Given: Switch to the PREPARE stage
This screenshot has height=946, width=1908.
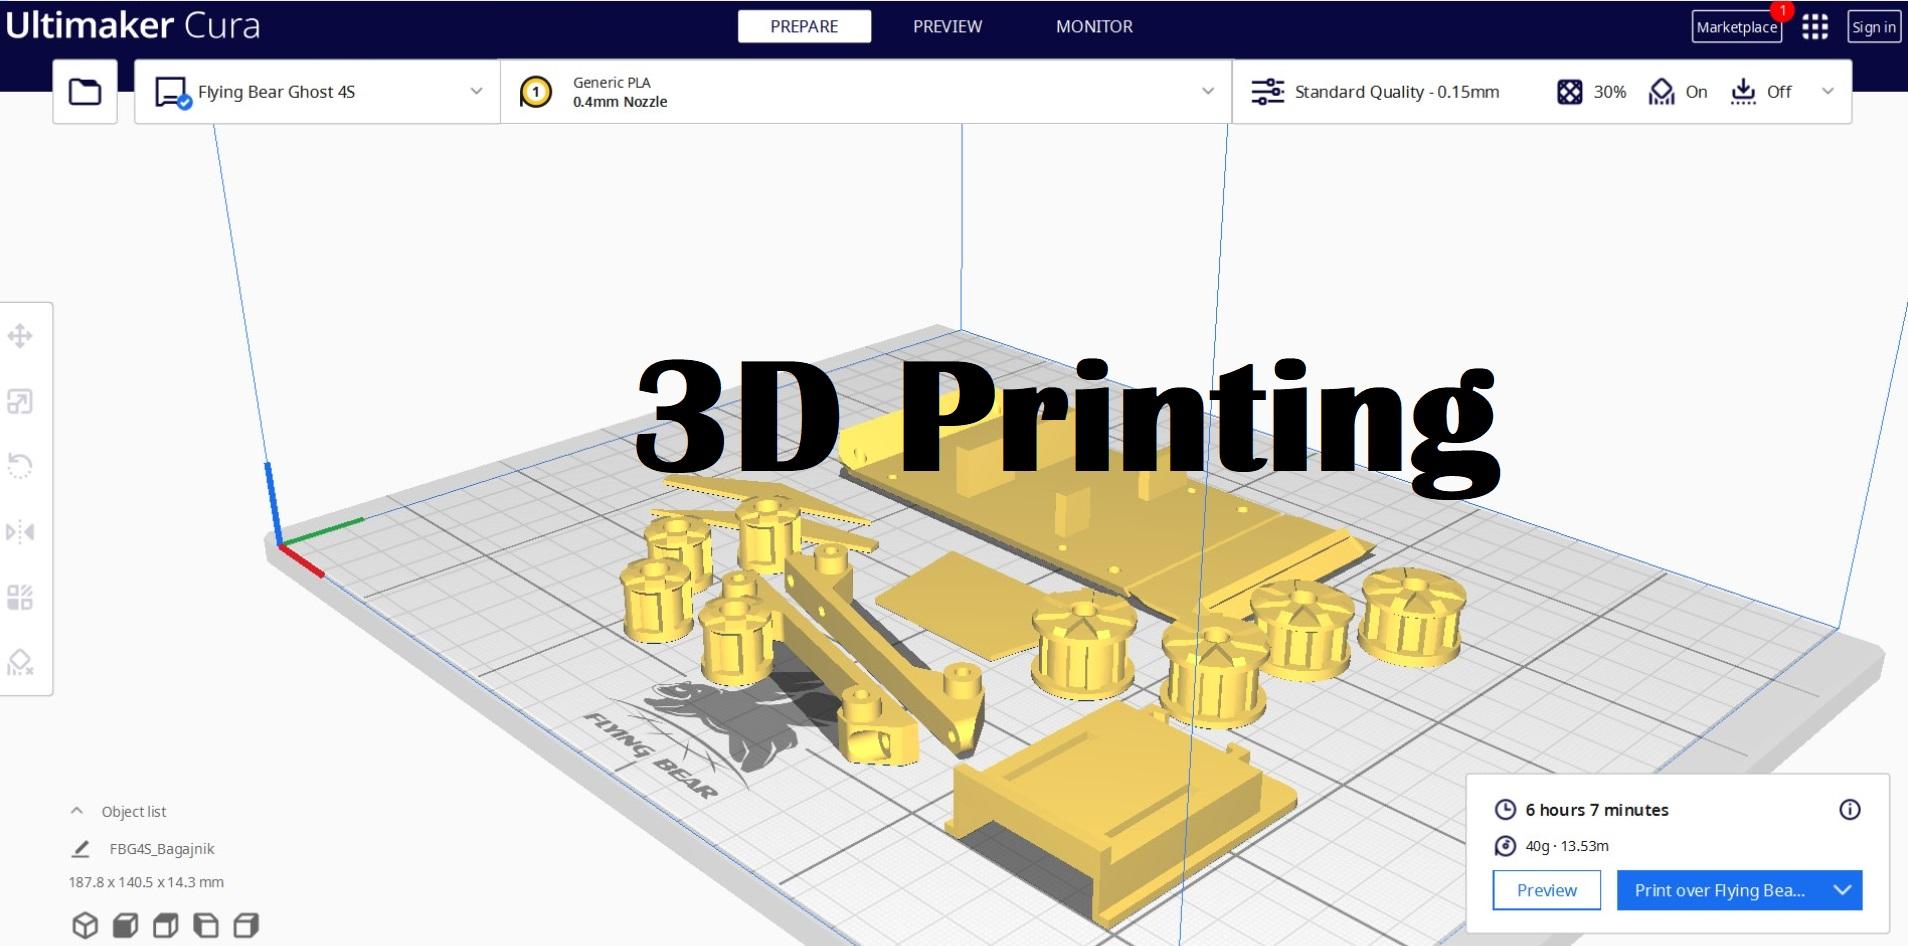Looking at the screenshot, I should (x=804, y=27).
